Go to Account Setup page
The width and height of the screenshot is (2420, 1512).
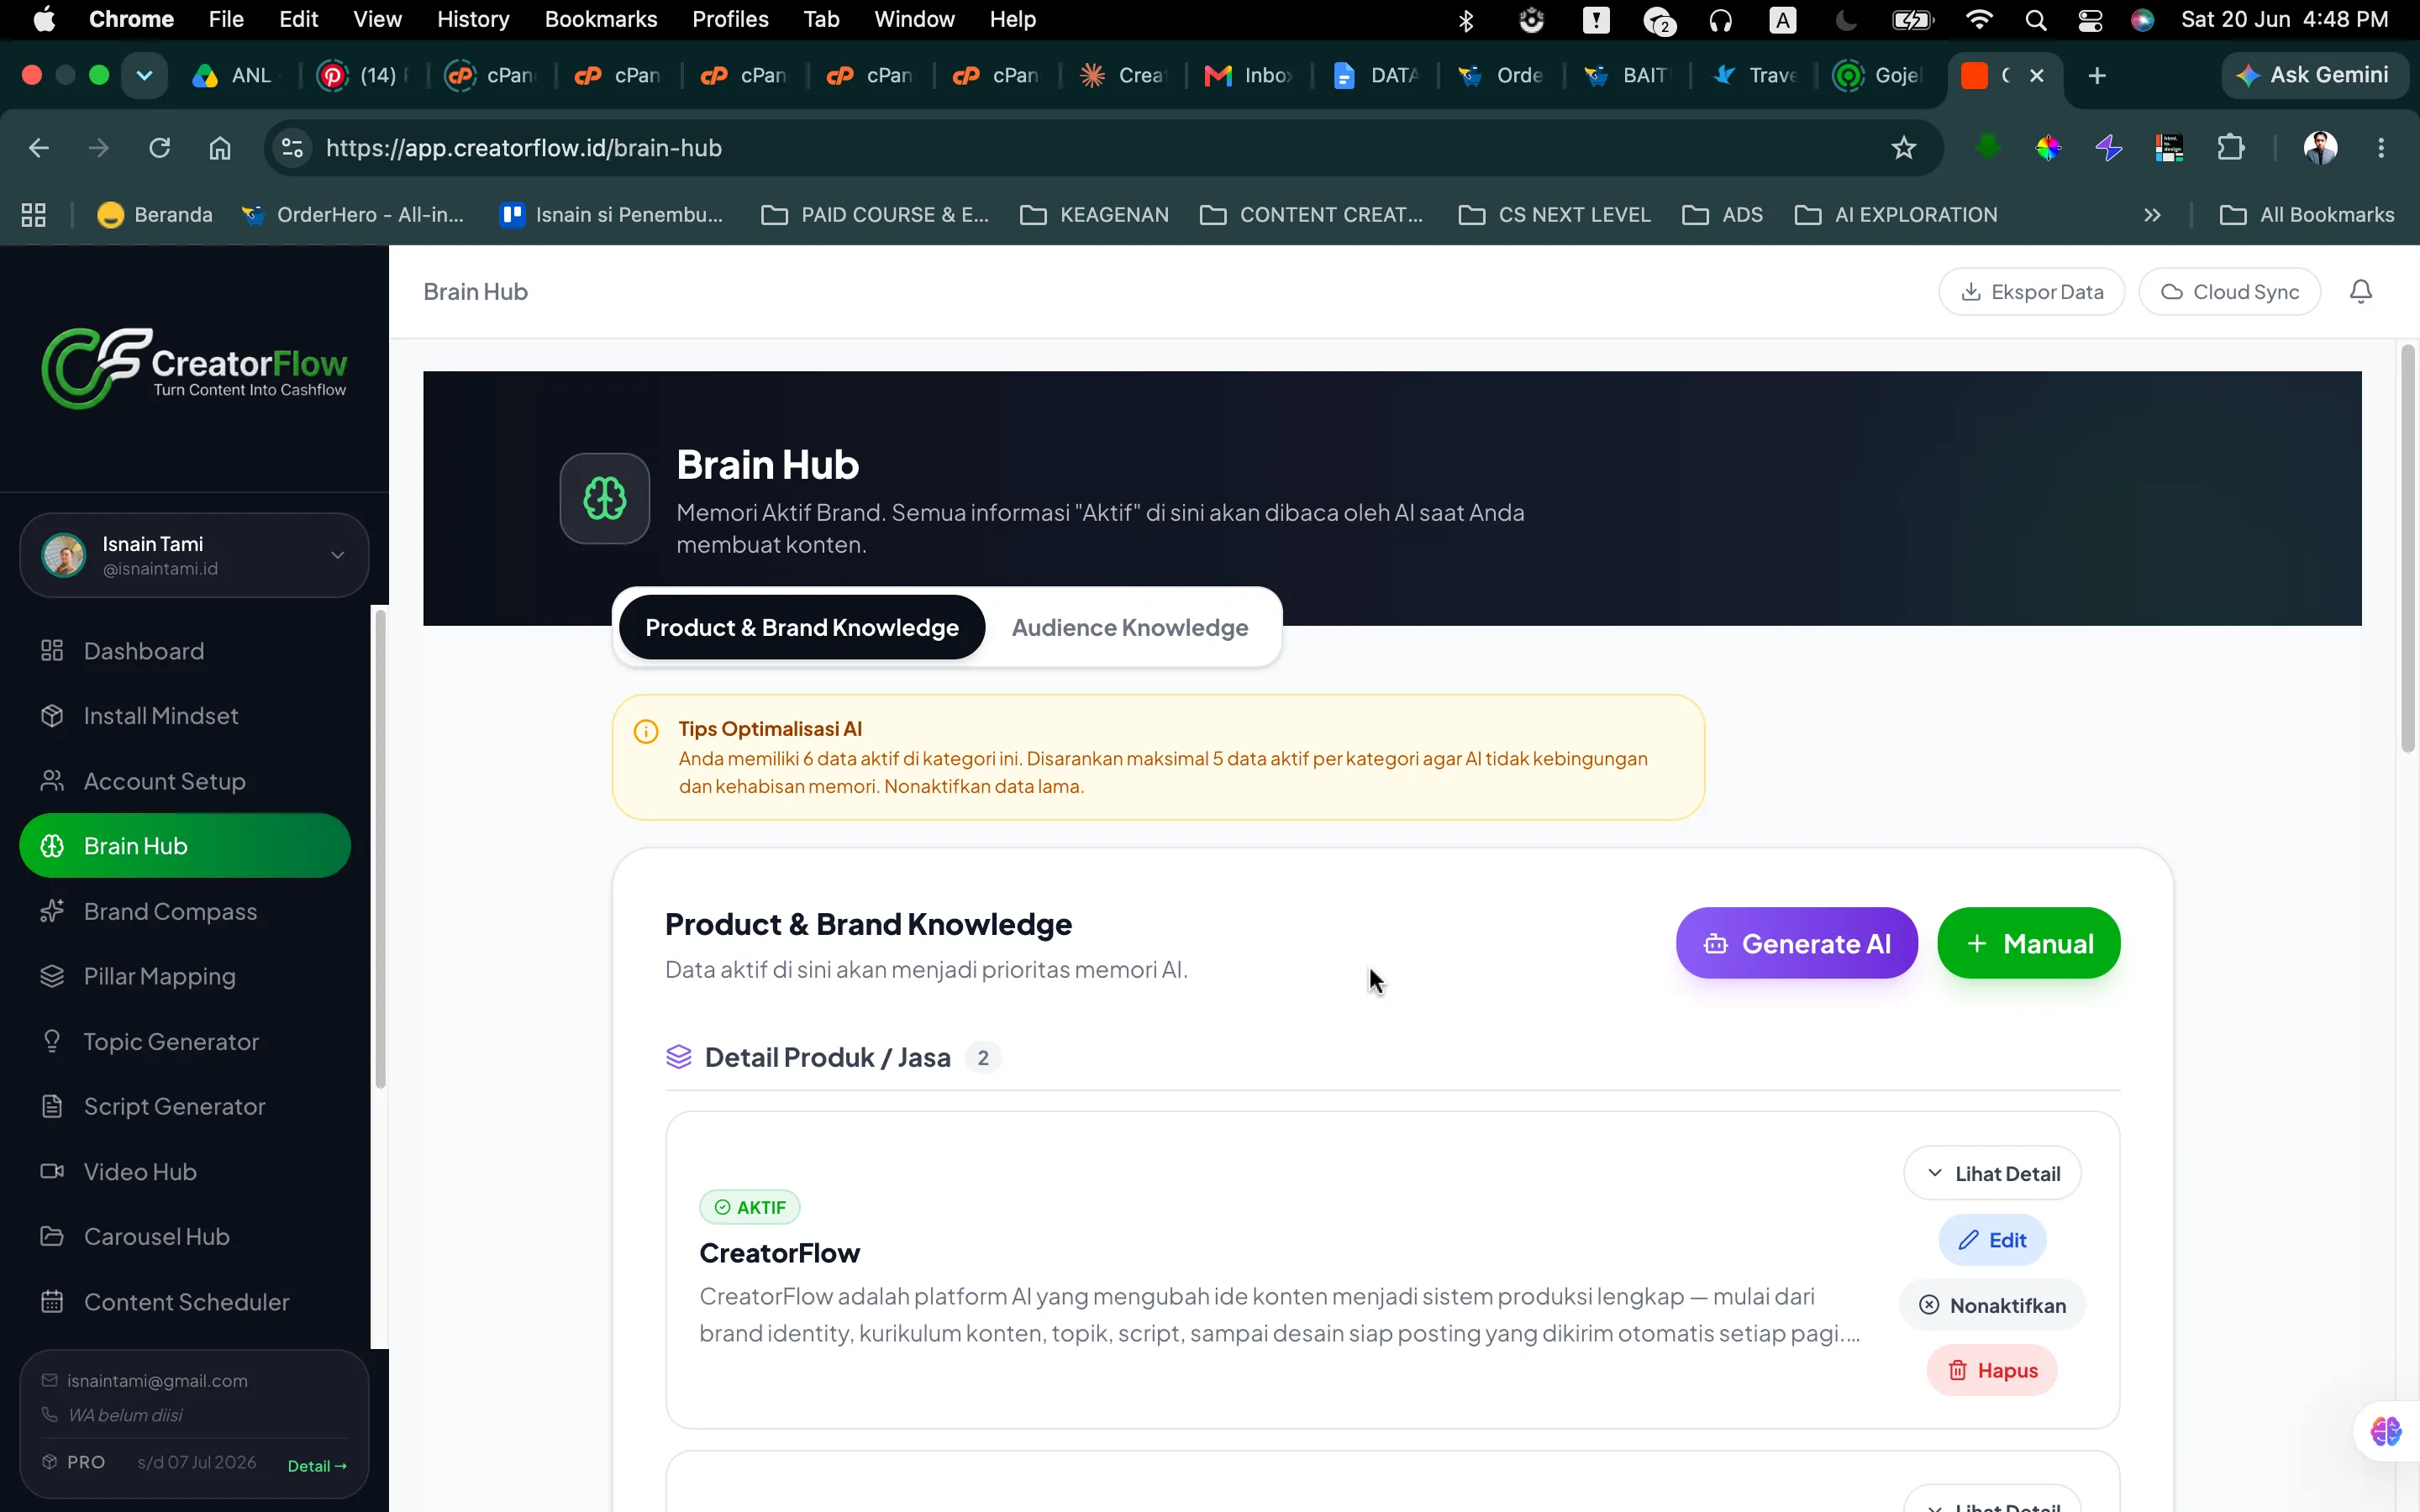coord(185,781)
